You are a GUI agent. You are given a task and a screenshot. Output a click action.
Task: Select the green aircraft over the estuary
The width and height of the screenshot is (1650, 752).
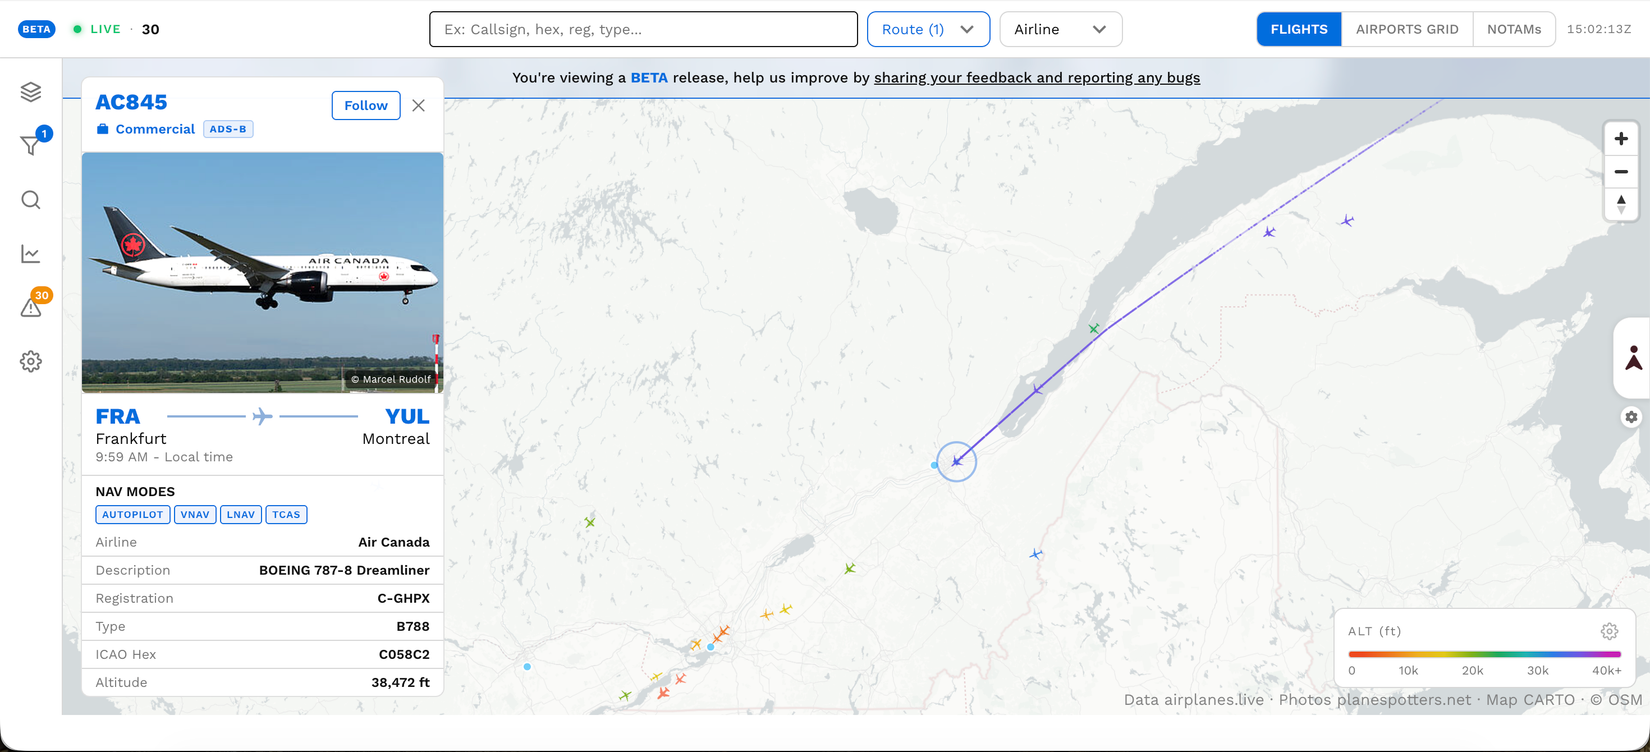point(1094,328)
